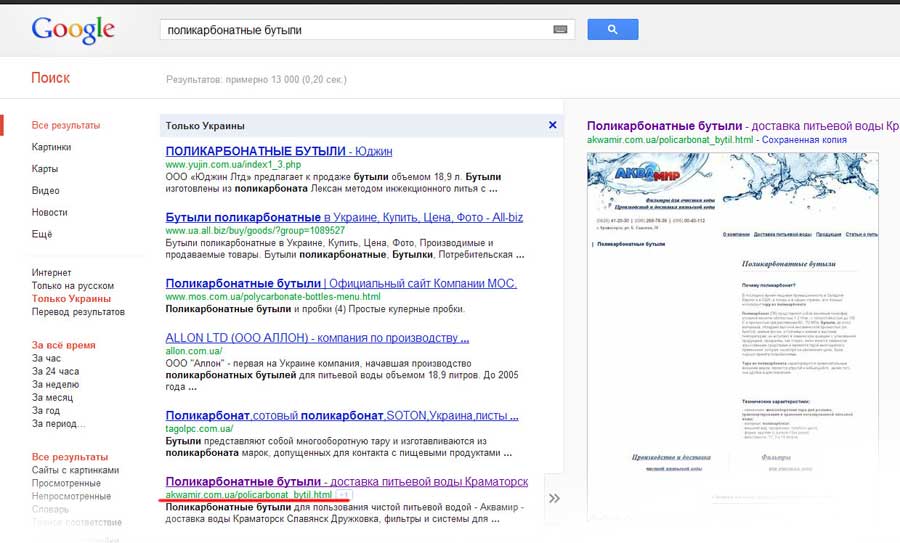The width and height of the screenshot is (900, 543).
Task: Click the allon.com.ua/ URL text
Action: pyautogui.click(x=194, y=351)
